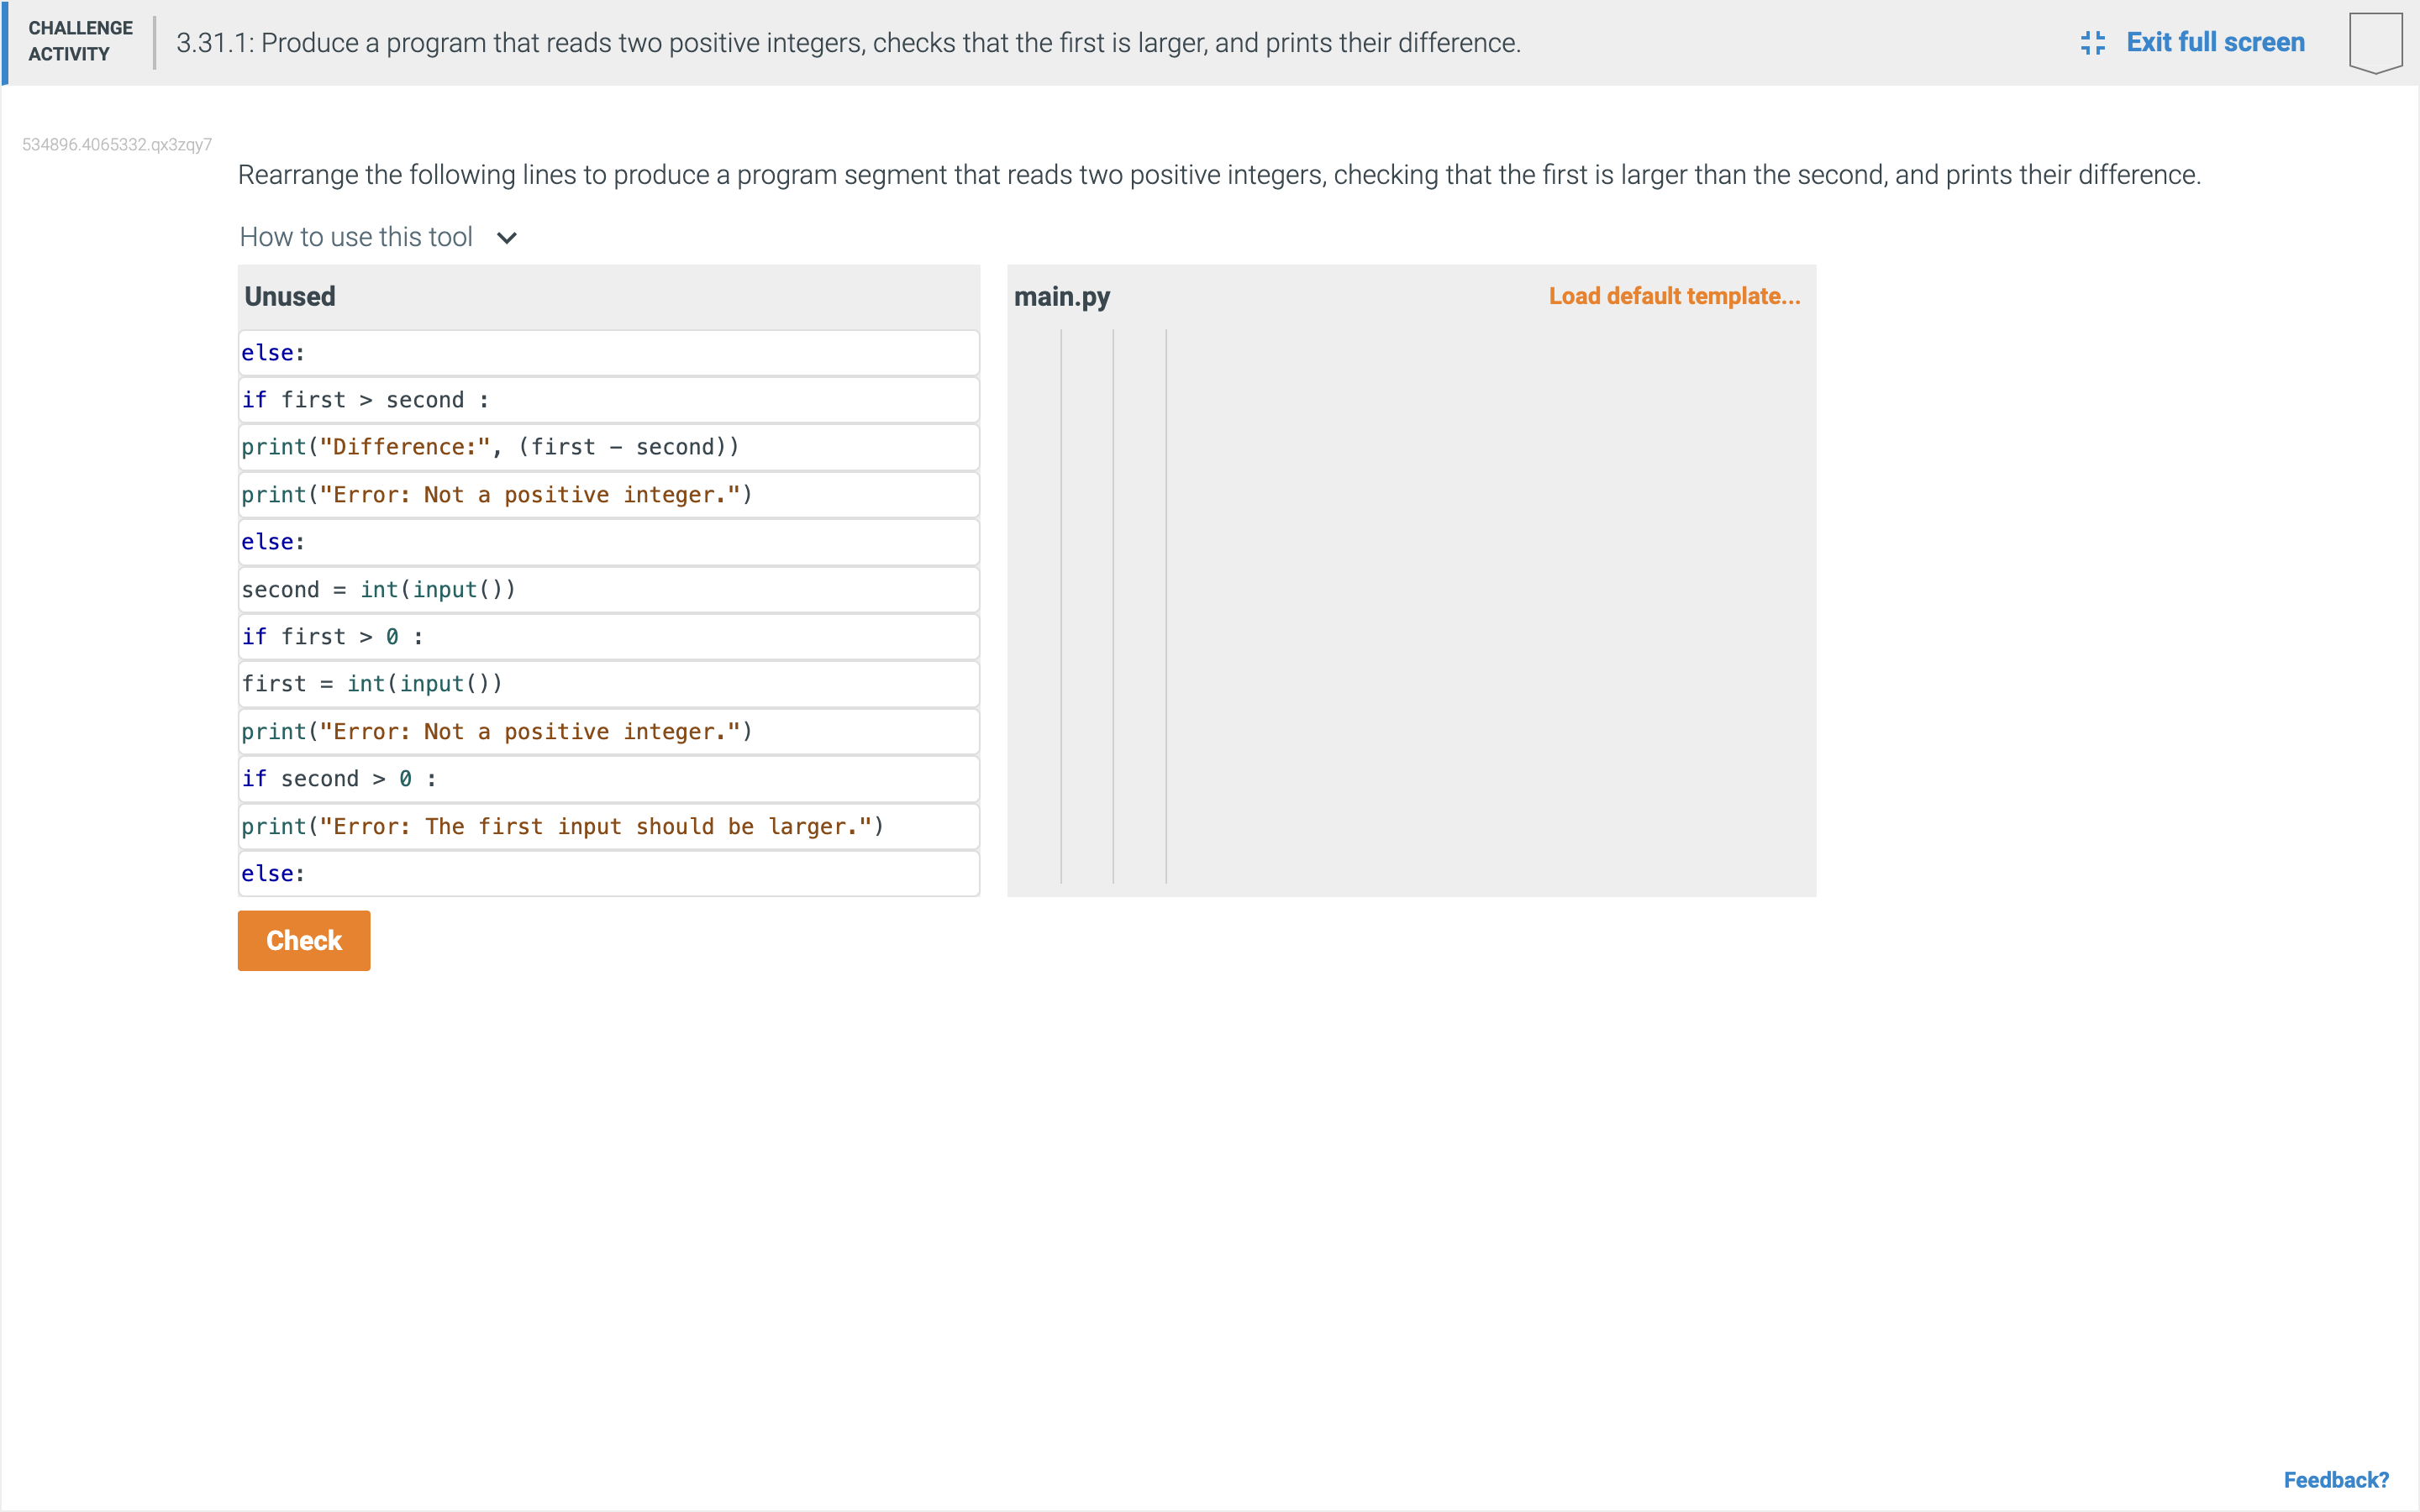Screen dimensions: 2420x1512
Task: Select the 'if first > second :' line
Action: click(609, 400)
